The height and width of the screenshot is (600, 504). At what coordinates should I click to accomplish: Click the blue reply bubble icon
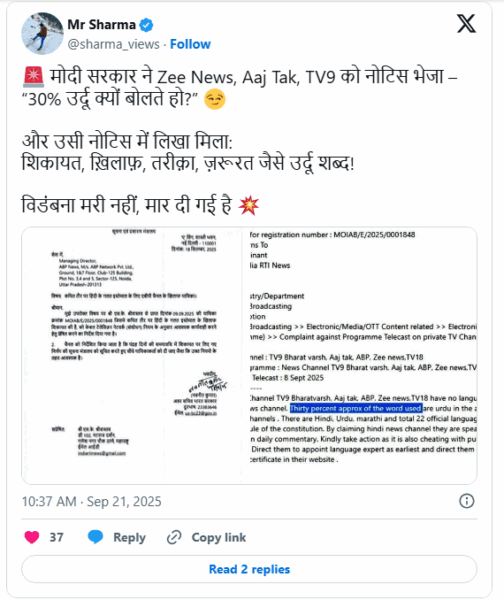(x=95, y=537)
